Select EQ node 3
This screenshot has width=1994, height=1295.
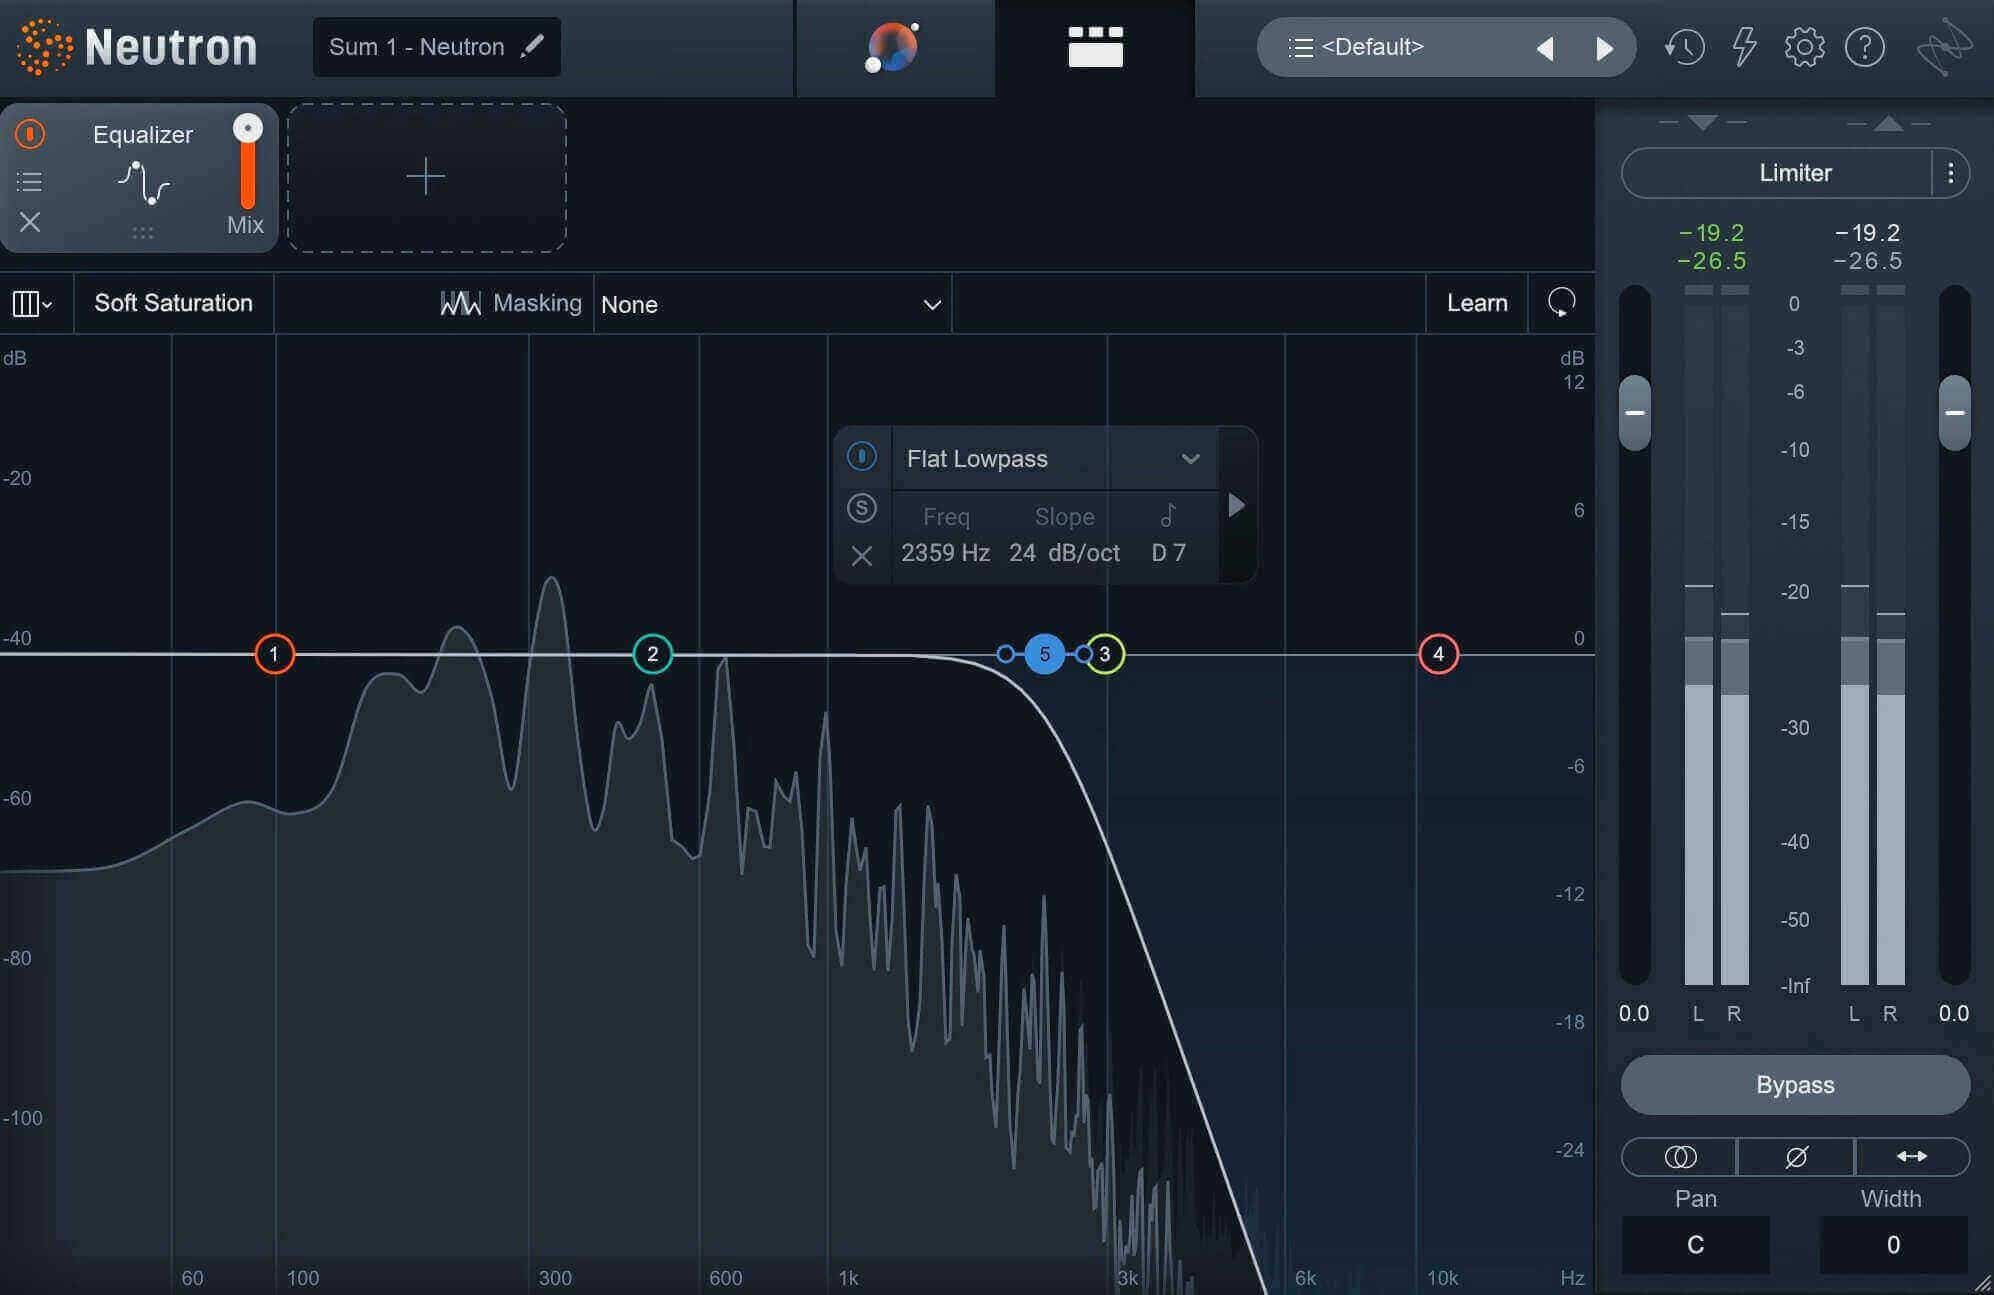click(1106, 654)
